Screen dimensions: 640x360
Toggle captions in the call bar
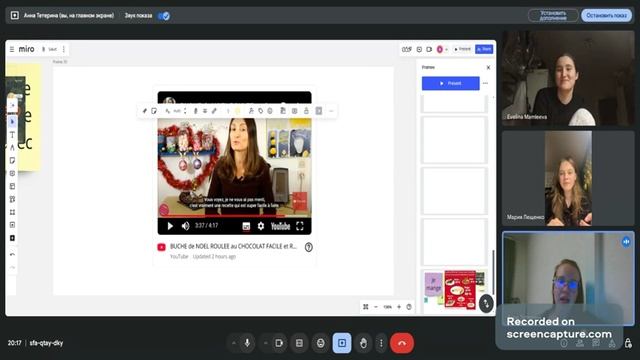[x=299, y=343]
